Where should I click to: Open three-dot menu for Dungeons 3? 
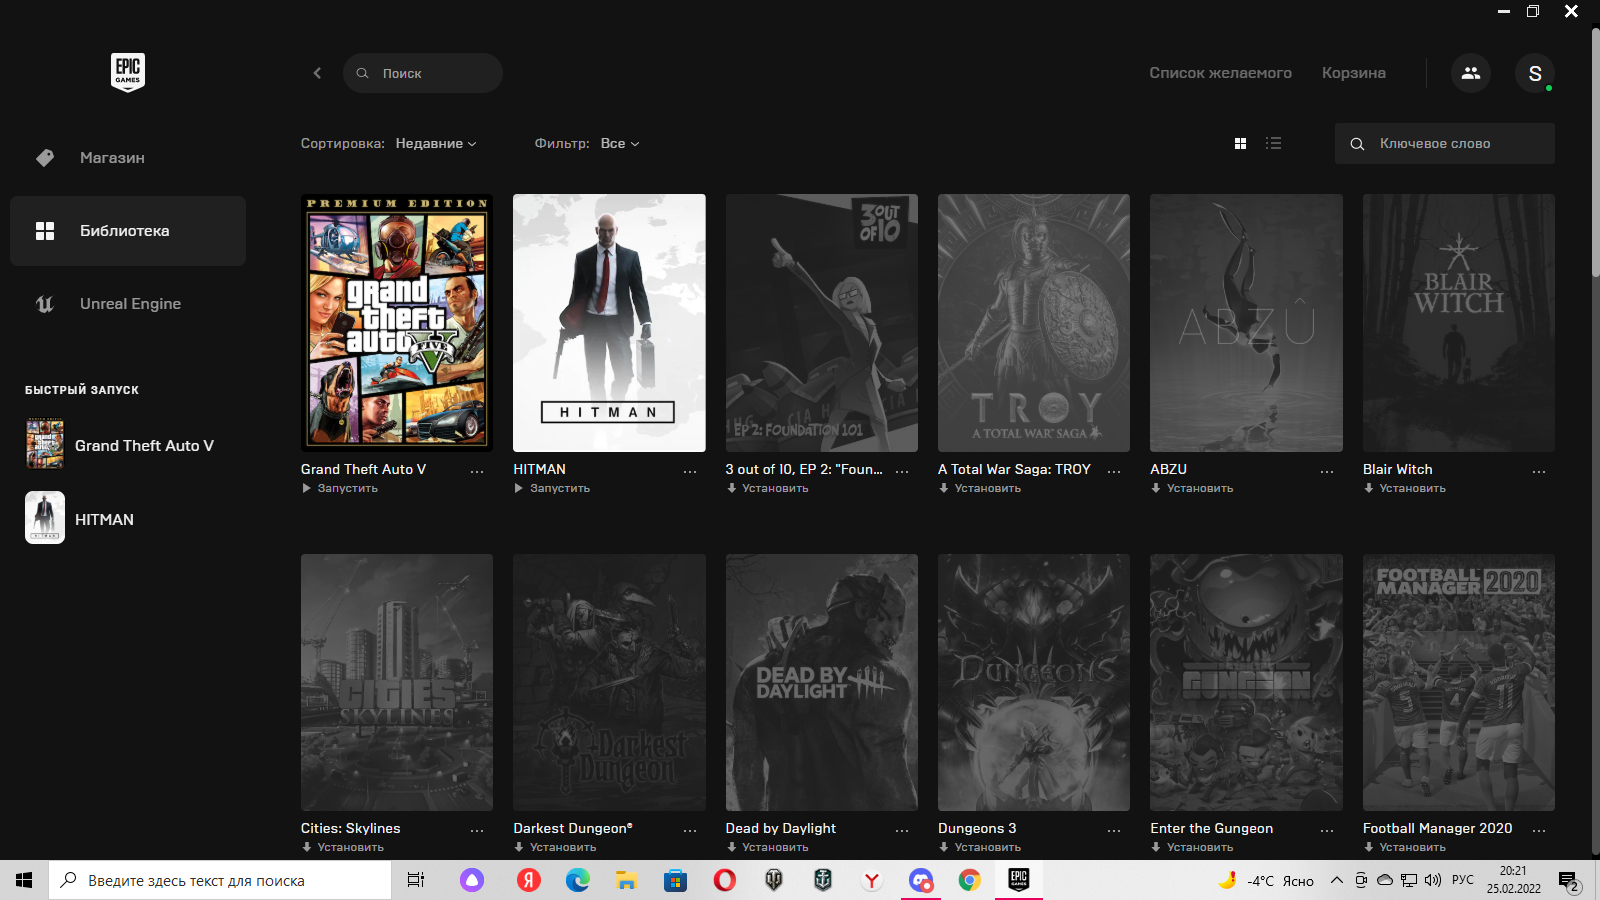(1114, 829)
